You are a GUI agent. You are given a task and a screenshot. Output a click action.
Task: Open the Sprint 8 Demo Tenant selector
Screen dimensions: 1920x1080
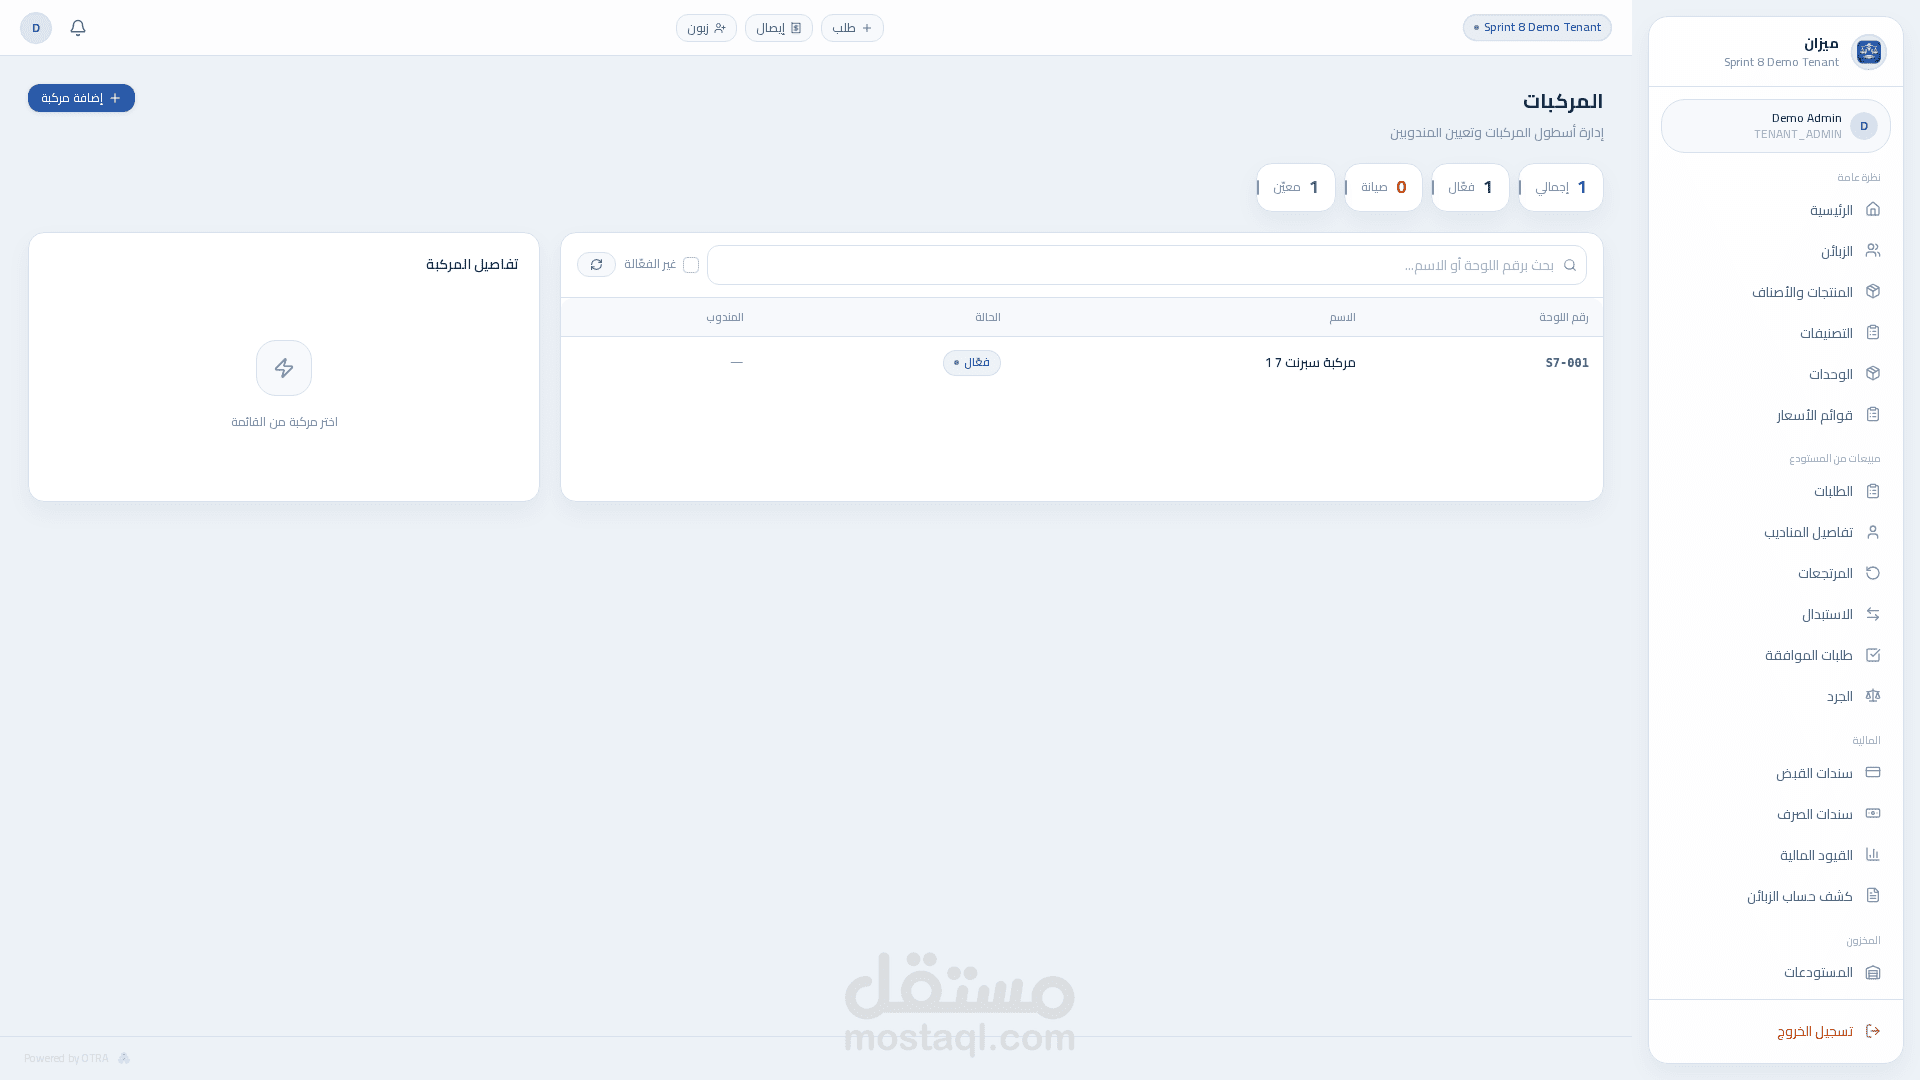[1537, 28]
